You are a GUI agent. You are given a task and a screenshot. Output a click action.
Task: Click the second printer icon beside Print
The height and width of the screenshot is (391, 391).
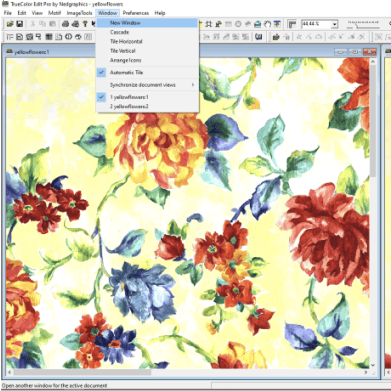coord(75,24)
